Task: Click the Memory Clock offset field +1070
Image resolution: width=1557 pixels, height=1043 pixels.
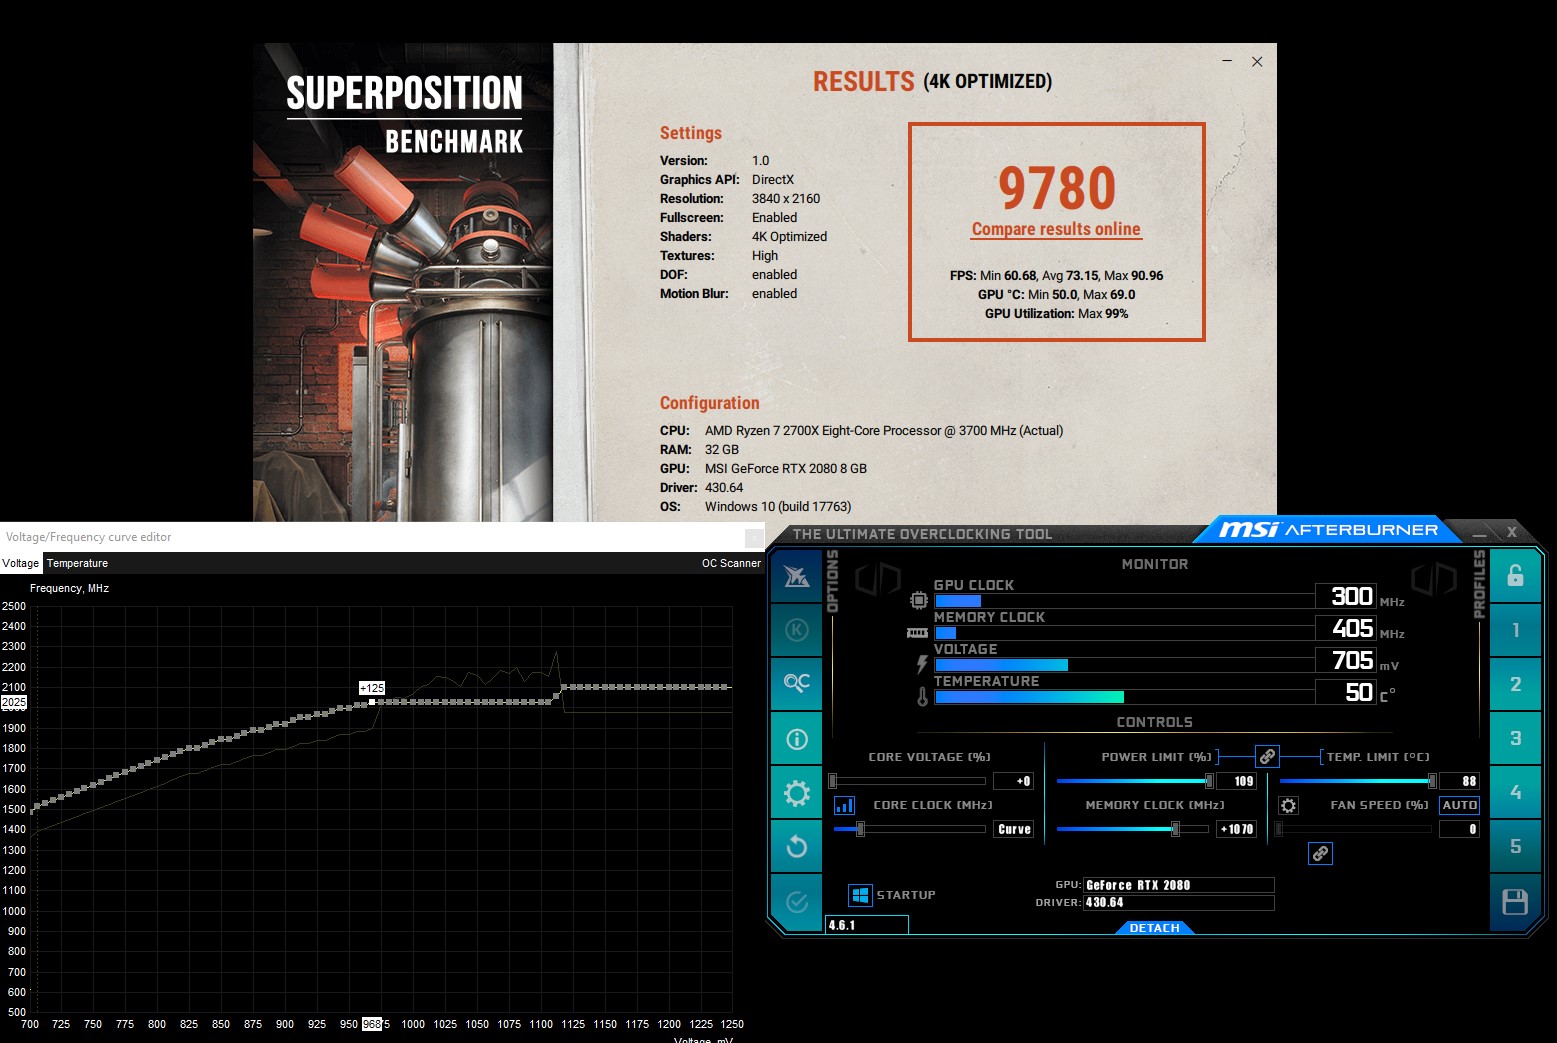Action: 1236,829
